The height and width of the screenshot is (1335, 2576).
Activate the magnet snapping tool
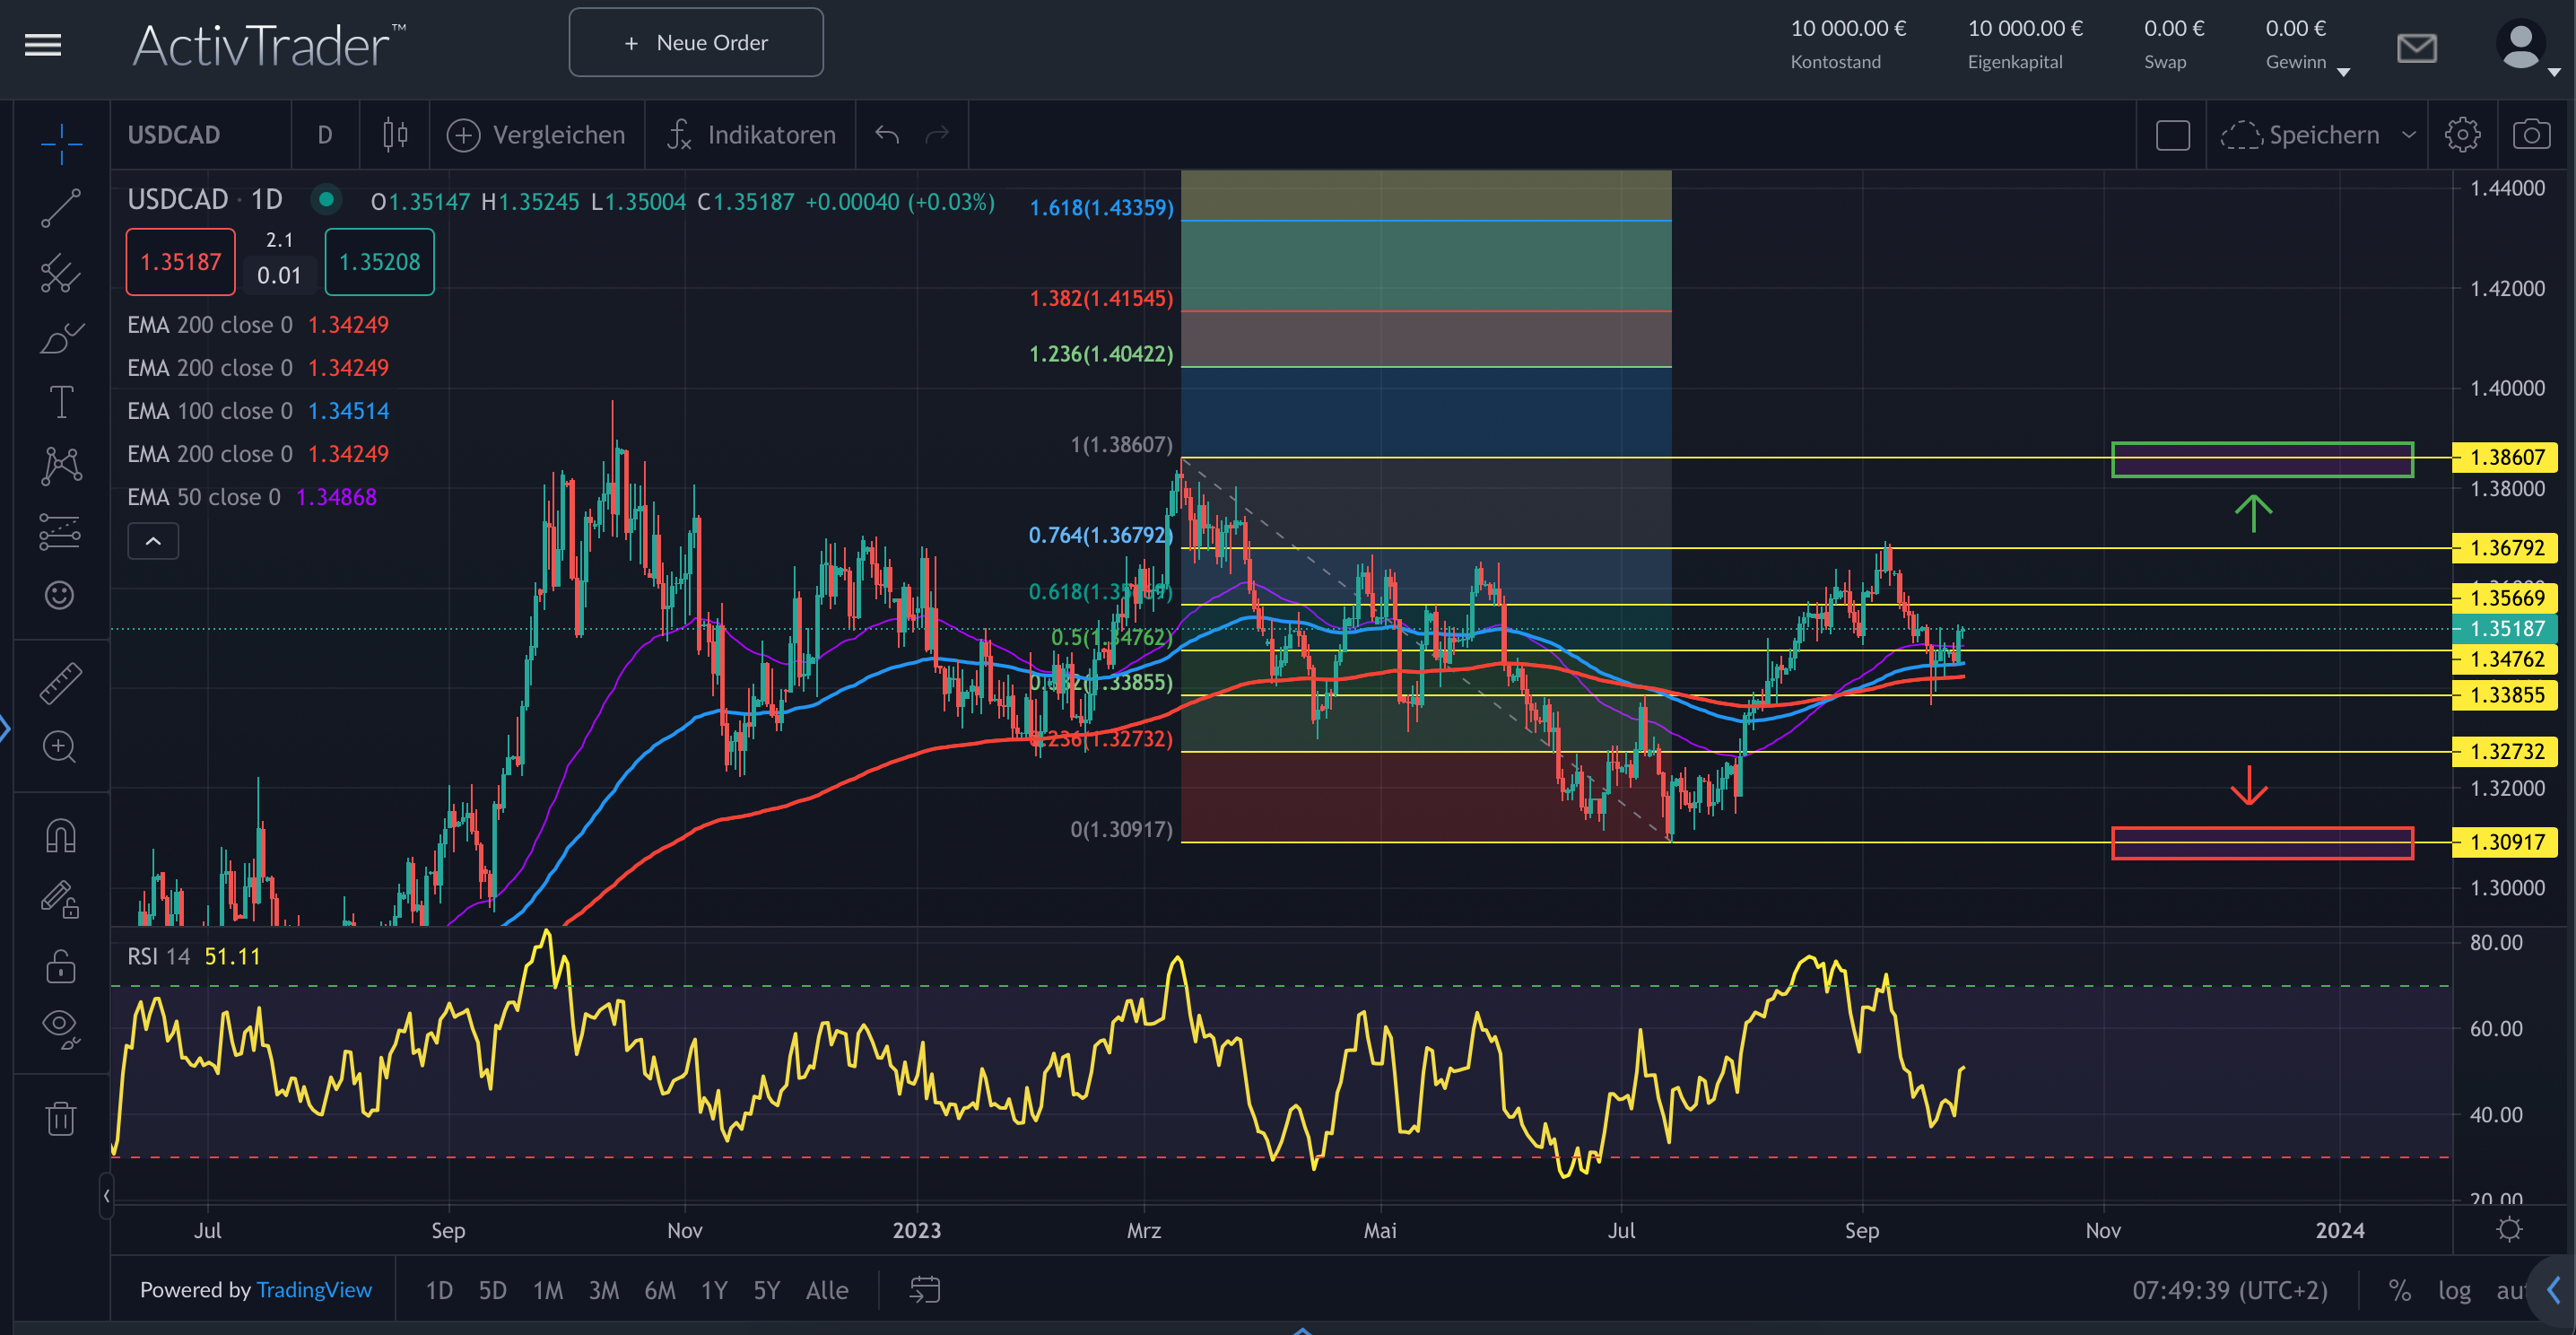click(60, 835)
